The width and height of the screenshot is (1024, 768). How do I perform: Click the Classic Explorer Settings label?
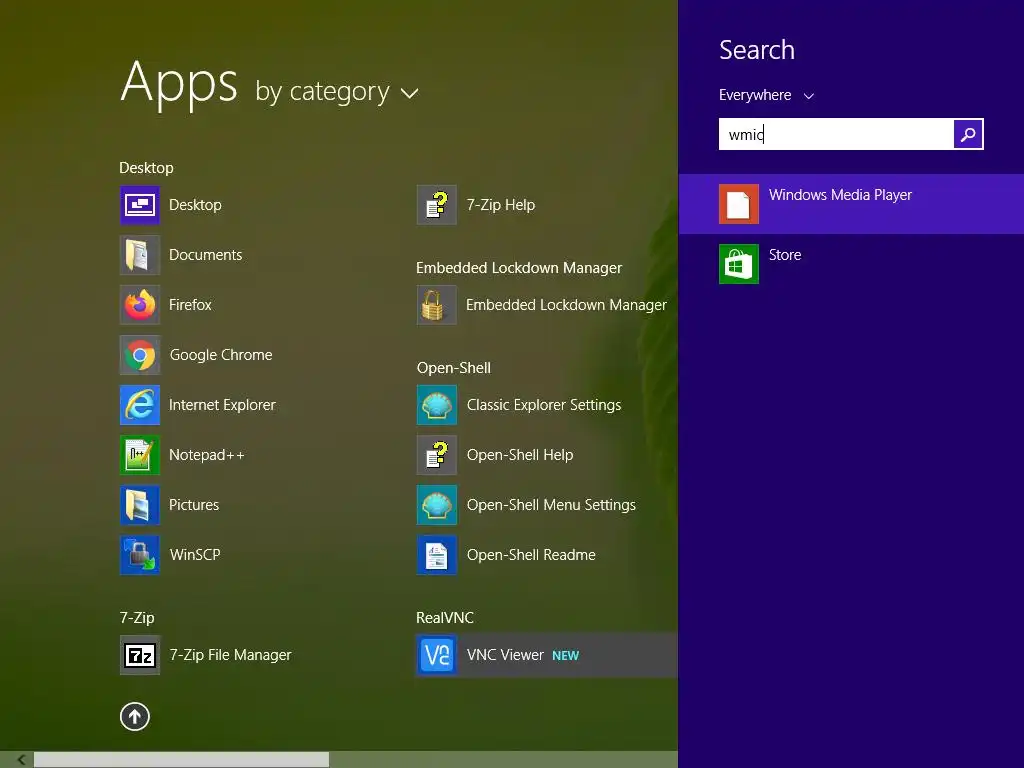coord(544,405)
